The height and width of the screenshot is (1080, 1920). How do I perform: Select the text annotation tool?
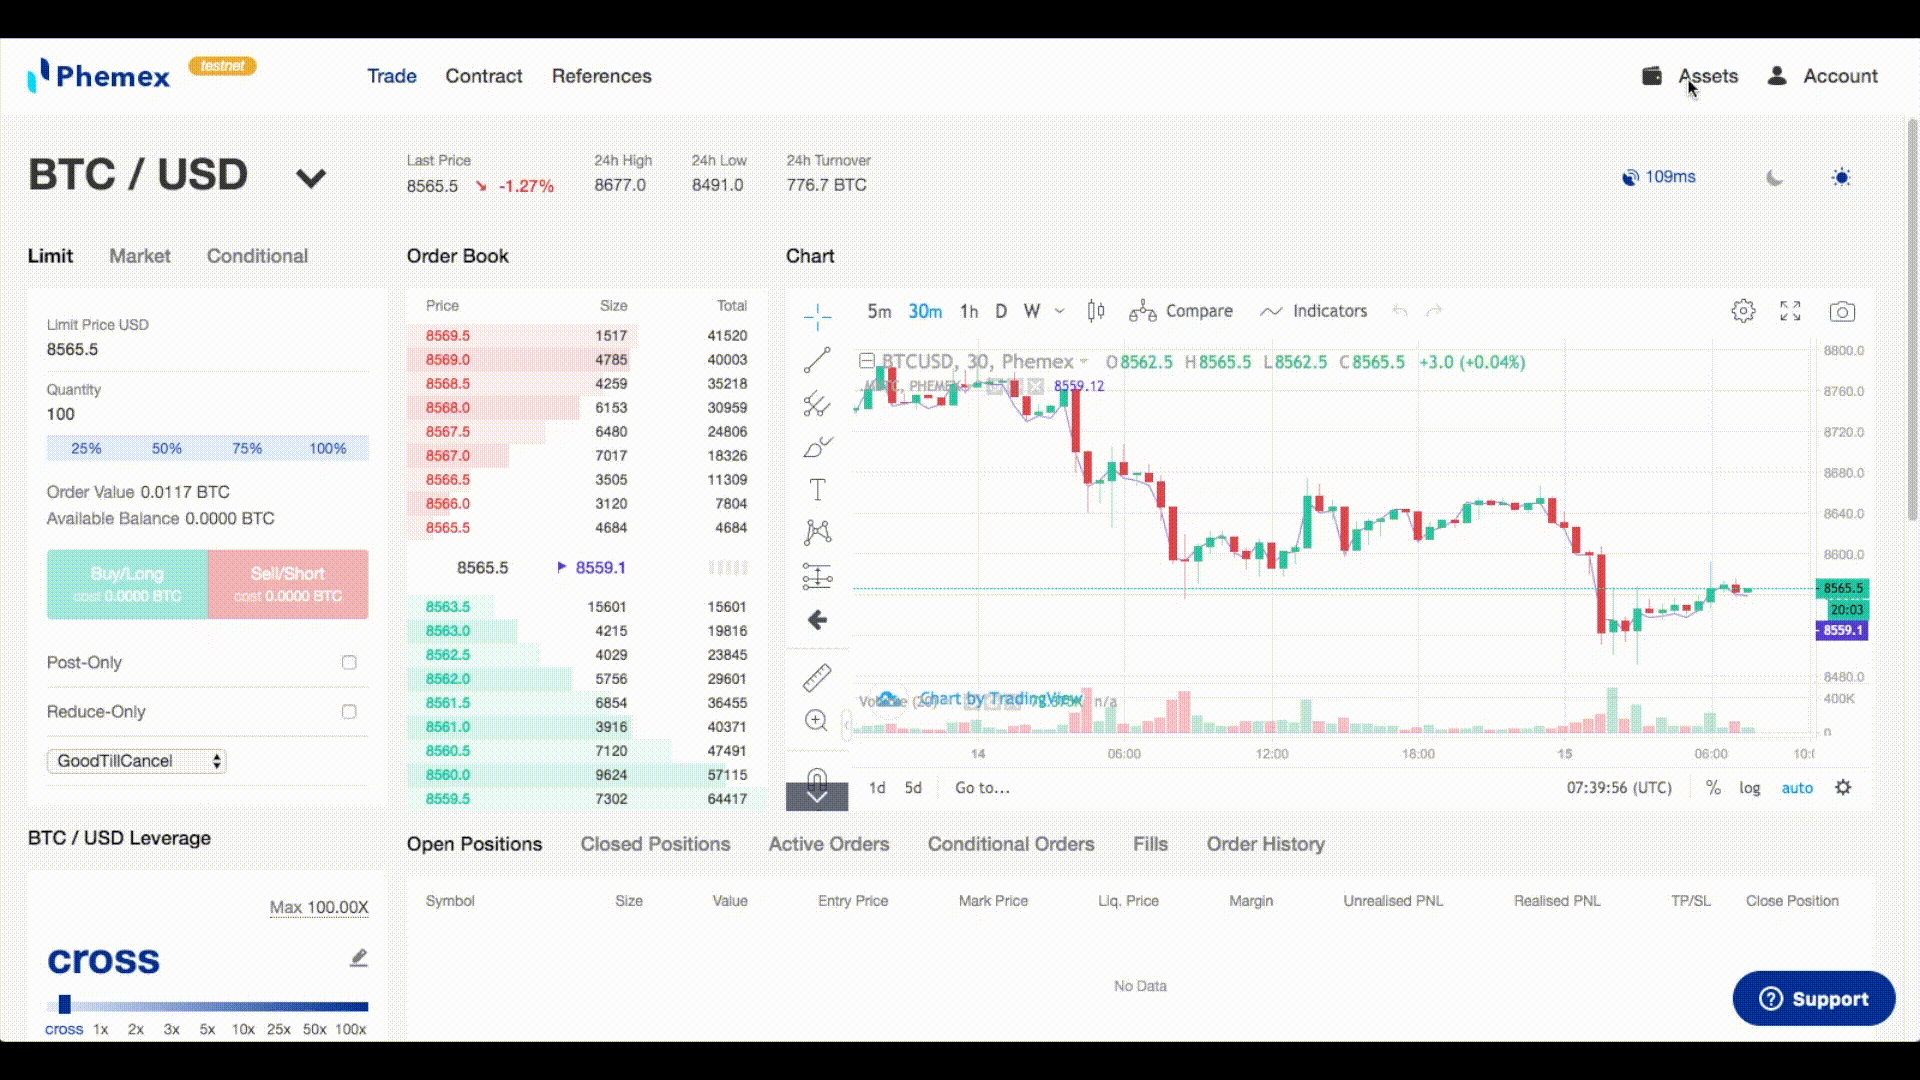coord(817,489)
